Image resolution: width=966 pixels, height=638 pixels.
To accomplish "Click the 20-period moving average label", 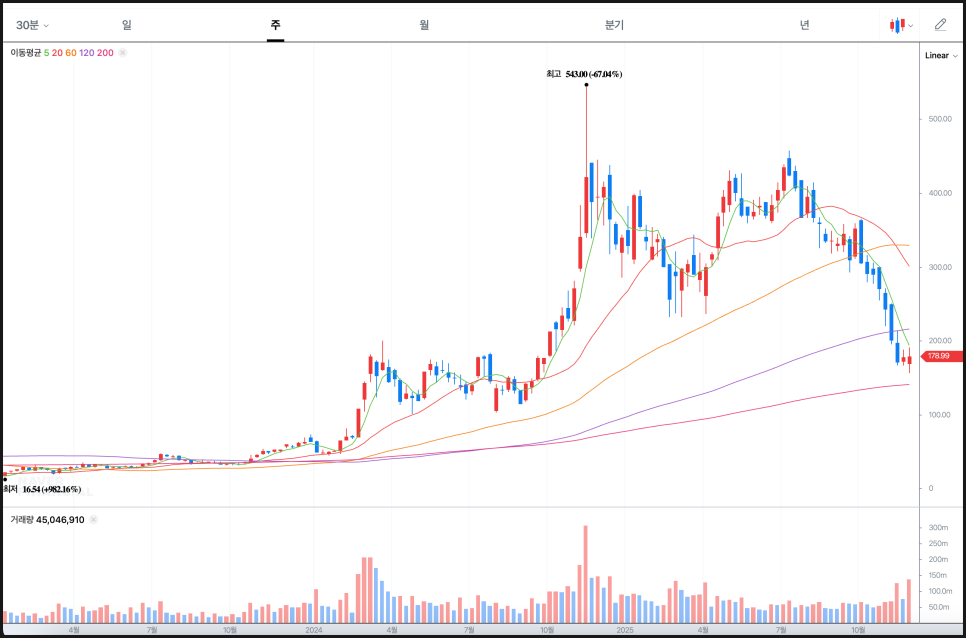I will (57, 52).
